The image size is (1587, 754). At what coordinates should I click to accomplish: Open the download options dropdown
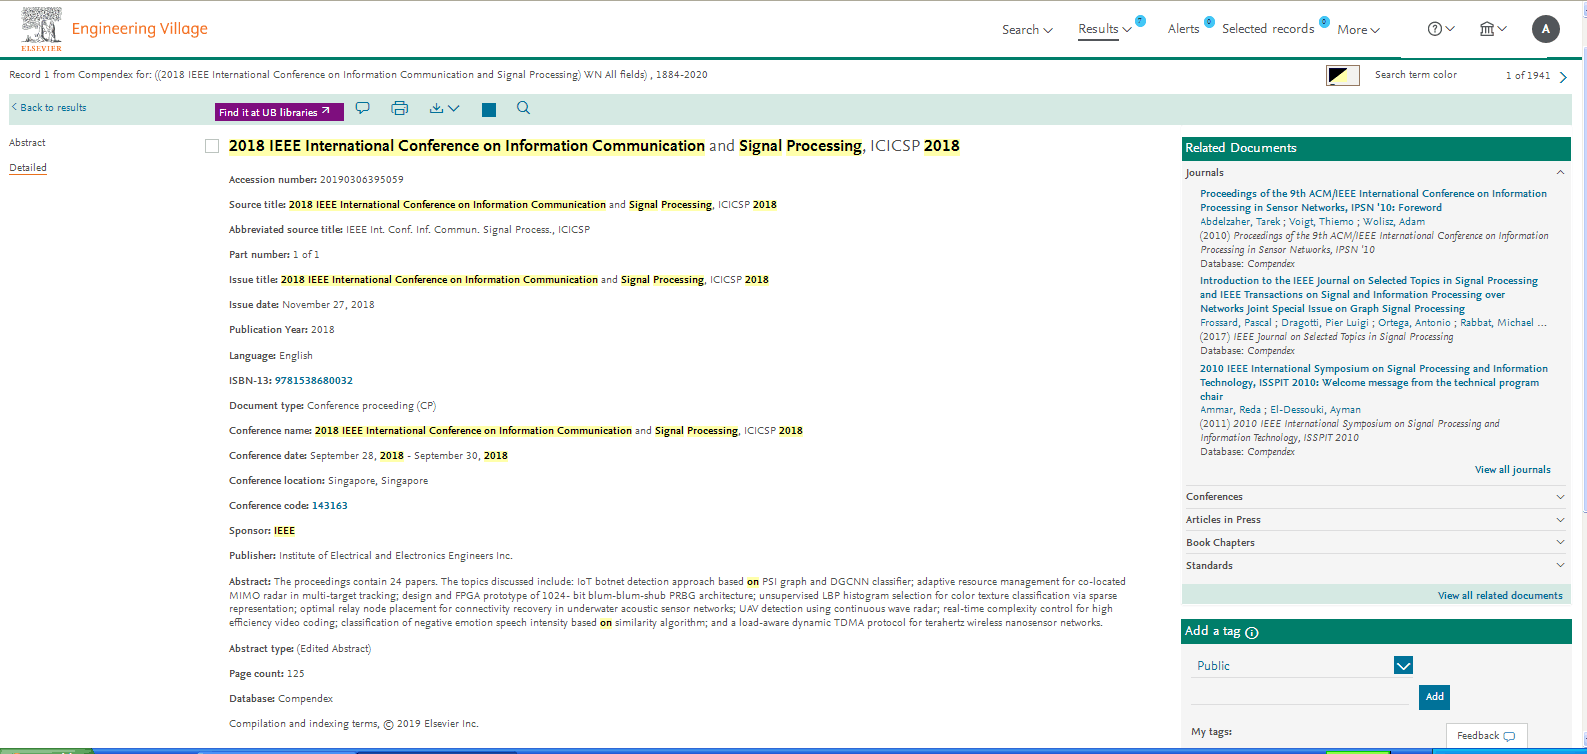click(444, 108)
